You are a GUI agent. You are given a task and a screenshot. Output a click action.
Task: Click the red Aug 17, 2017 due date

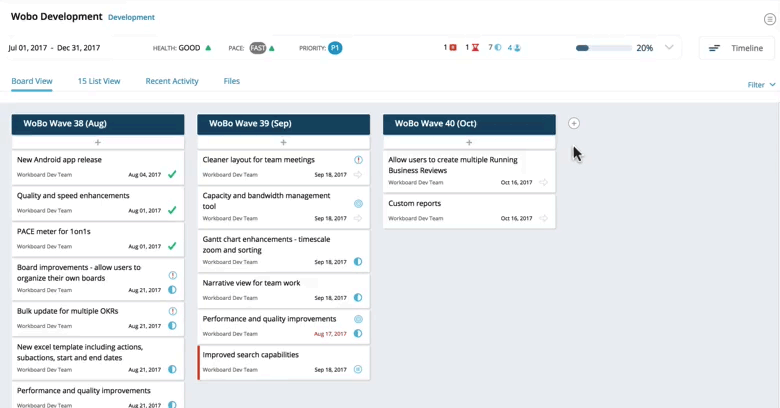coord(330,334)
